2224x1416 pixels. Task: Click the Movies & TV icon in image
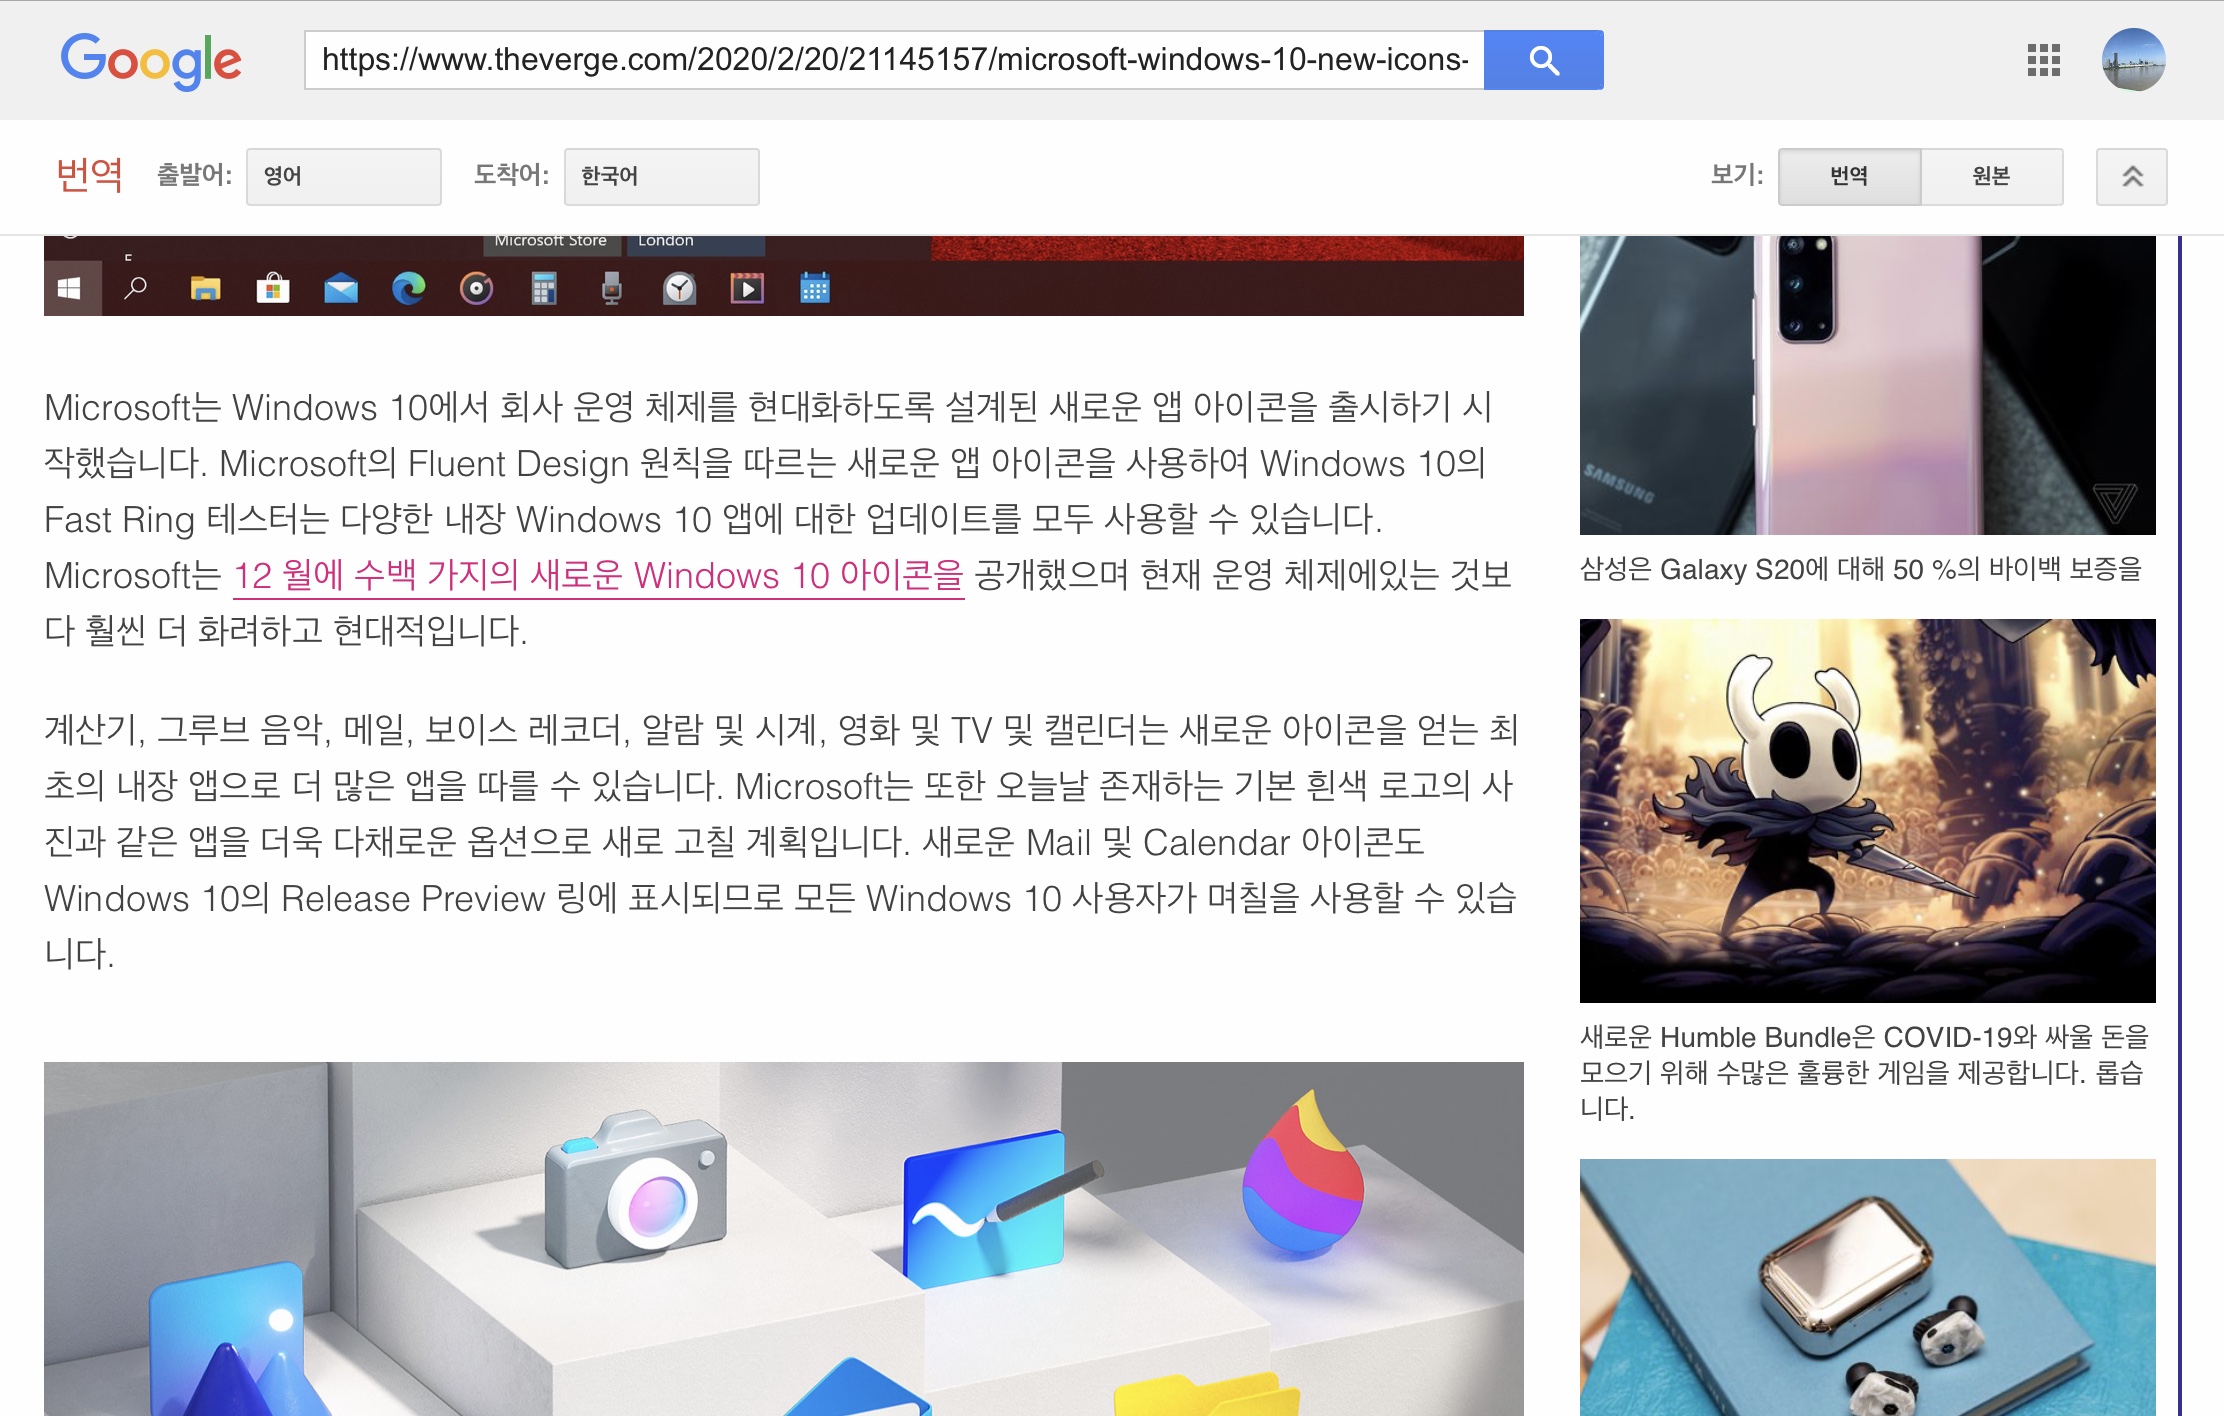coord(747,289)
